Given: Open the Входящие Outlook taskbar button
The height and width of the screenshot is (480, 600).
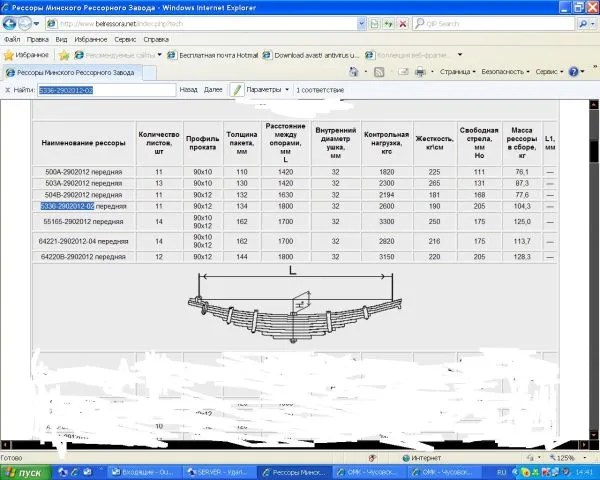Looking at the screenshot, I should (x=142, y=473).
